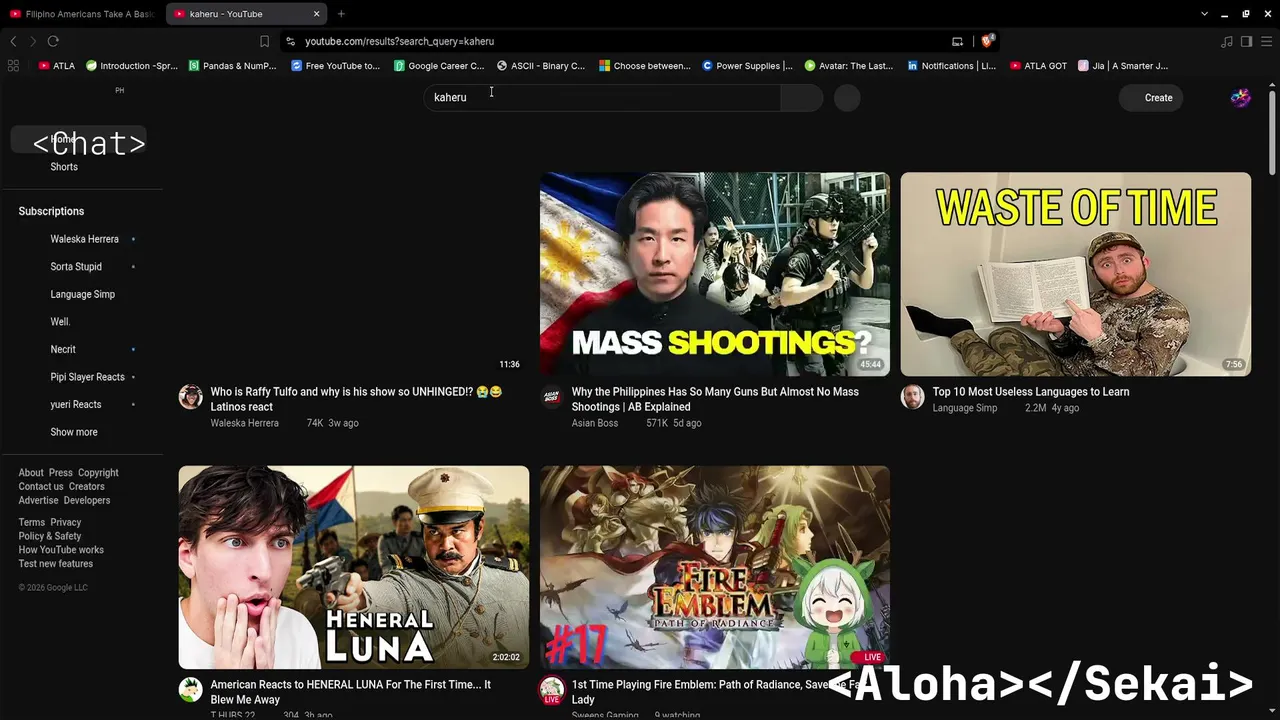Open the 'WASTE OF TIME' video thumbnail

1076,274
